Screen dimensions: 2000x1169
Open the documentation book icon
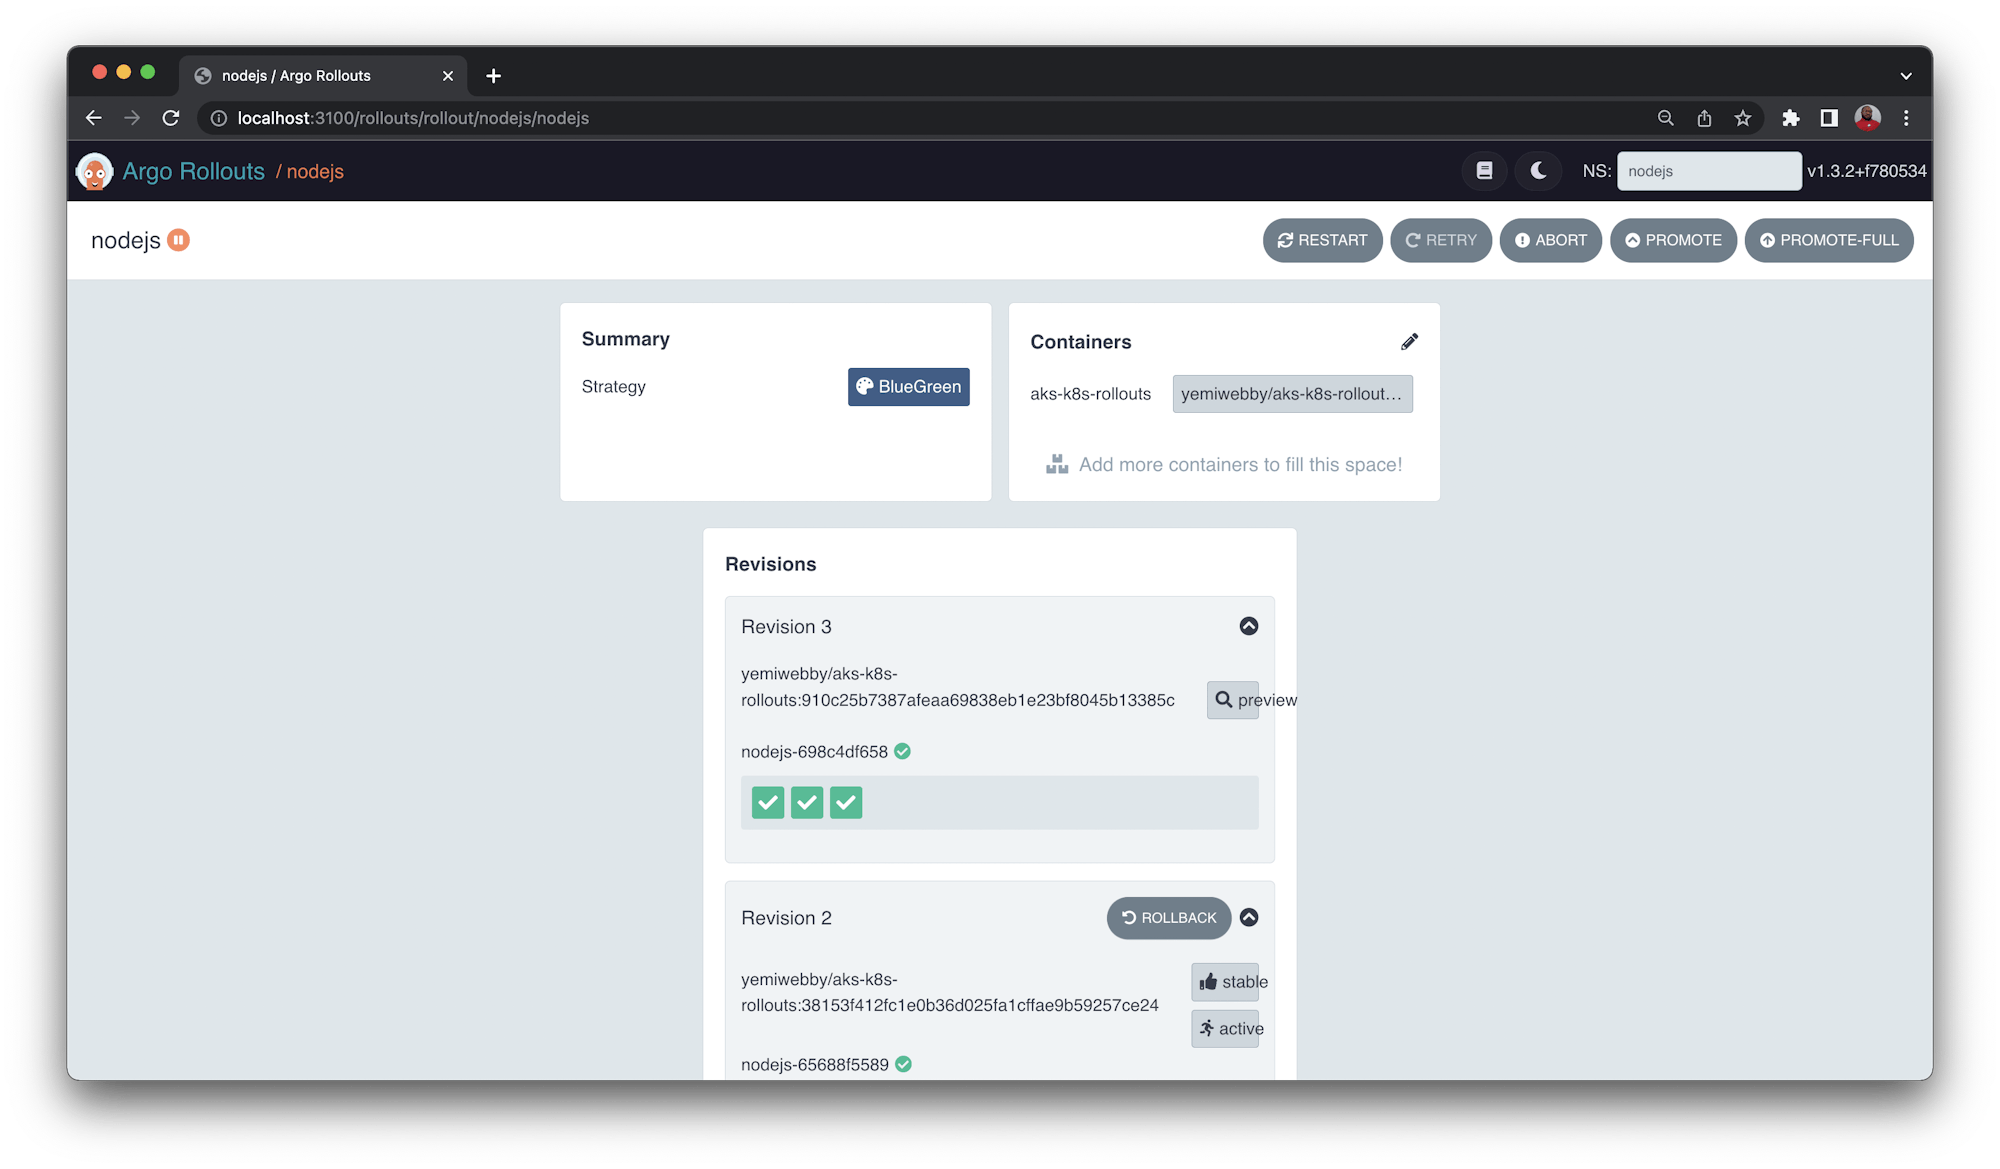(x=1484, y=171)
